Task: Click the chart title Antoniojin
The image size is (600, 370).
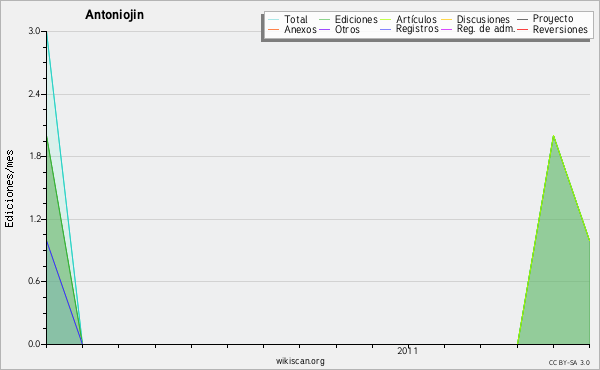Action: 114,15
